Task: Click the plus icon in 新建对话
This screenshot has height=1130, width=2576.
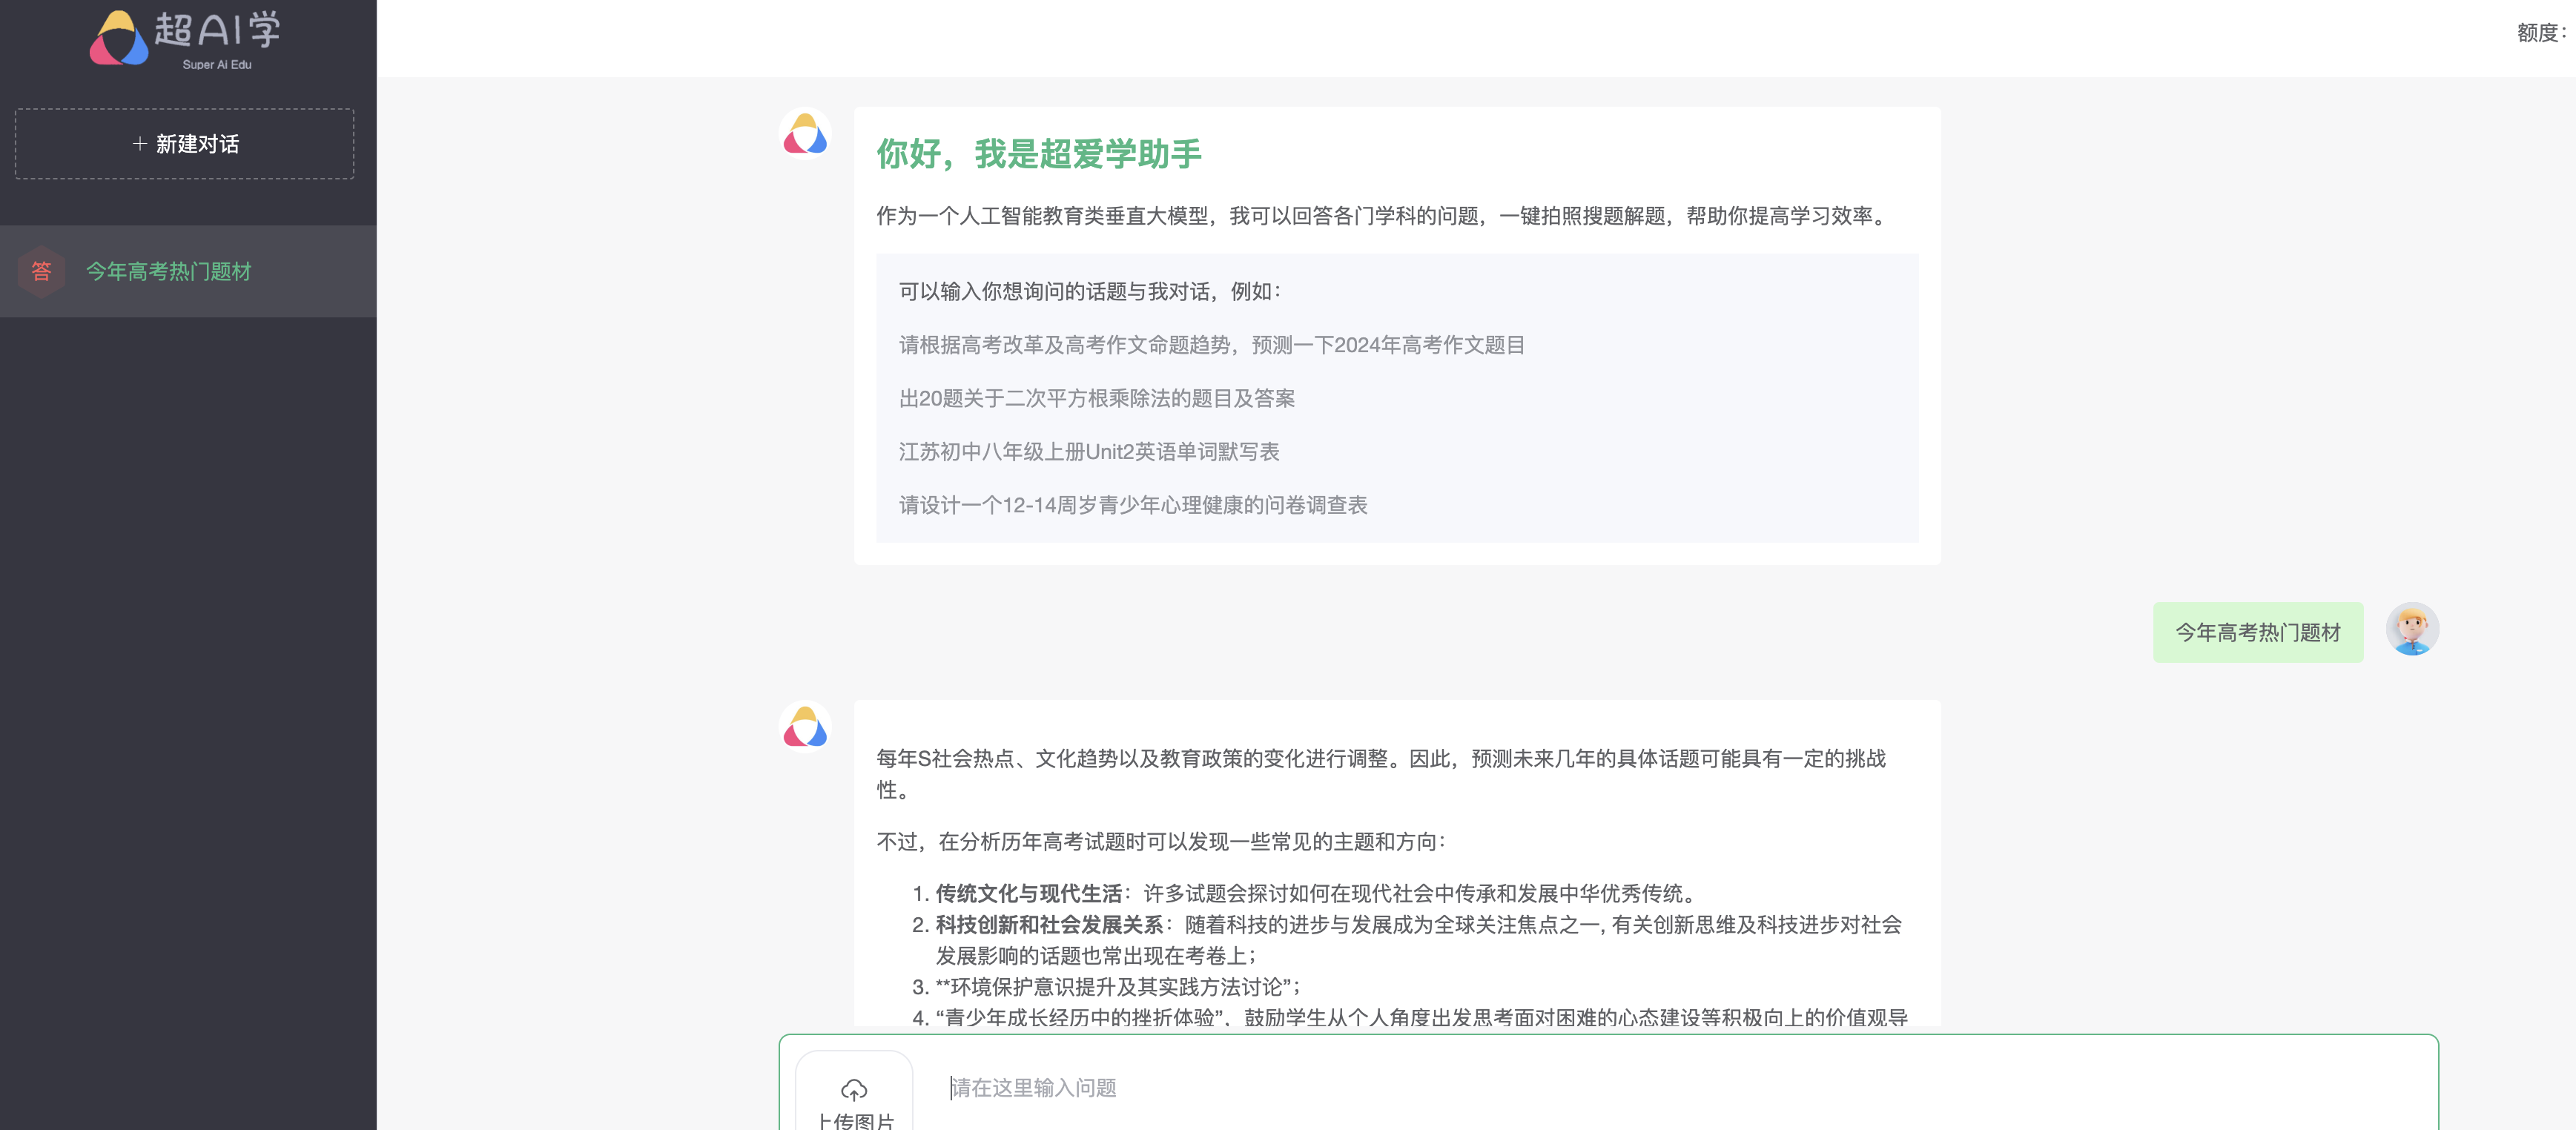Action: point(139,144)
